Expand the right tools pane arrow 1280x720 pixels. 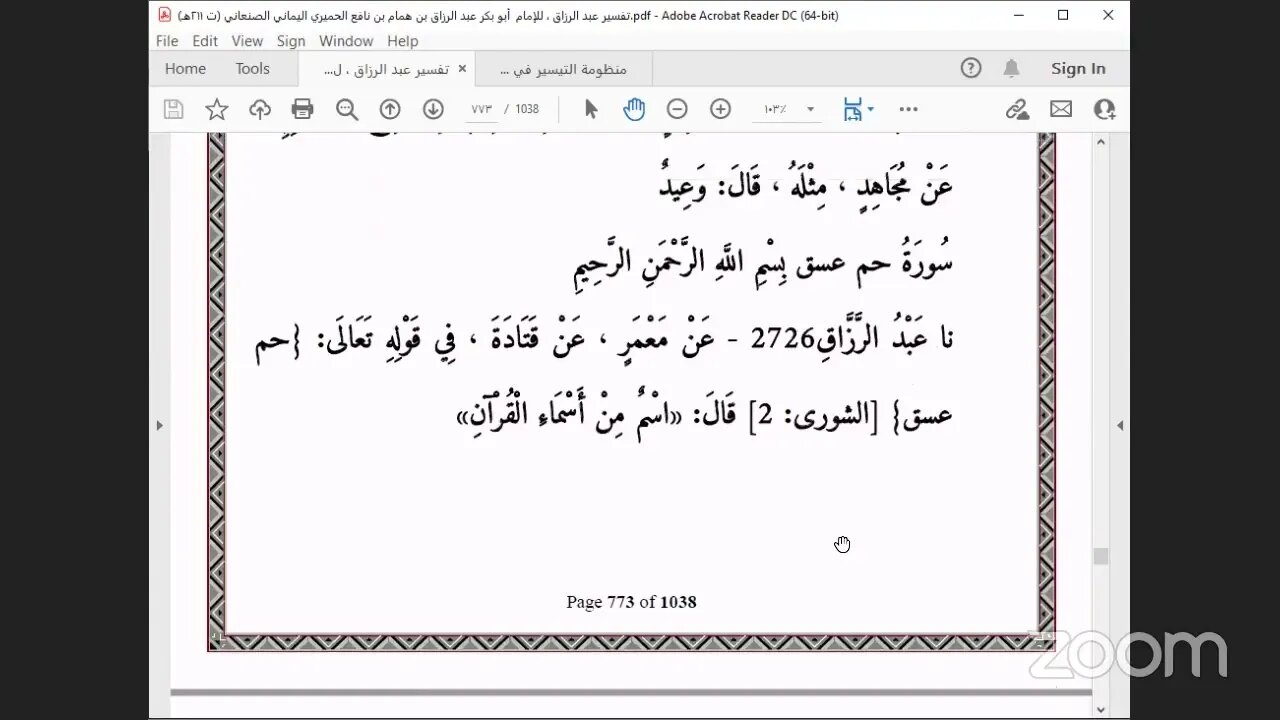(1120, 425)
